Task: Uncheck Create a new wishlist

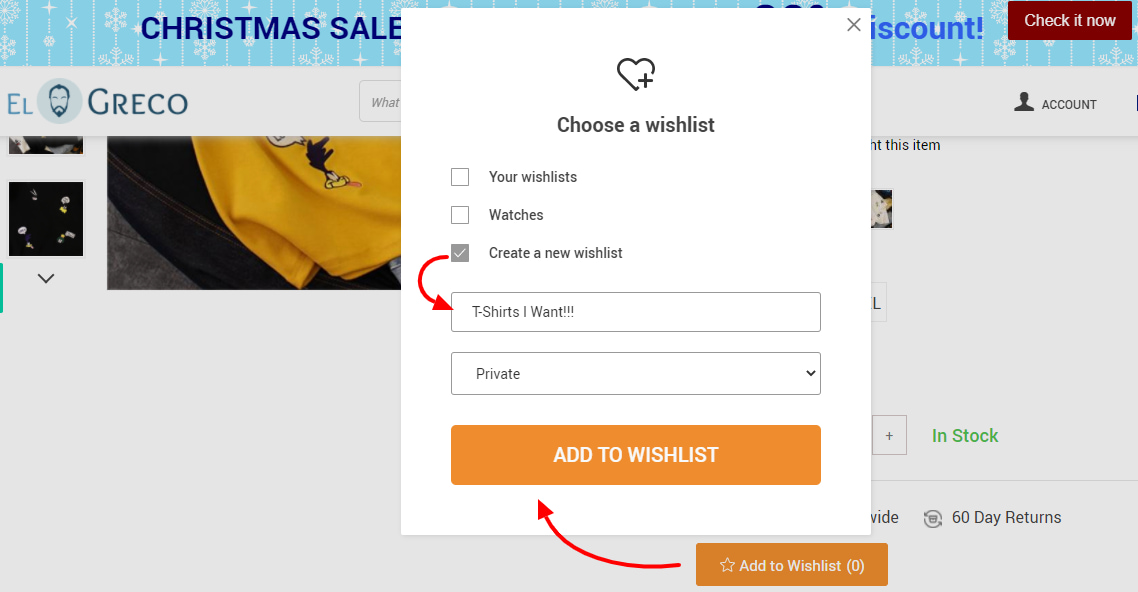Action: (460, 253)
